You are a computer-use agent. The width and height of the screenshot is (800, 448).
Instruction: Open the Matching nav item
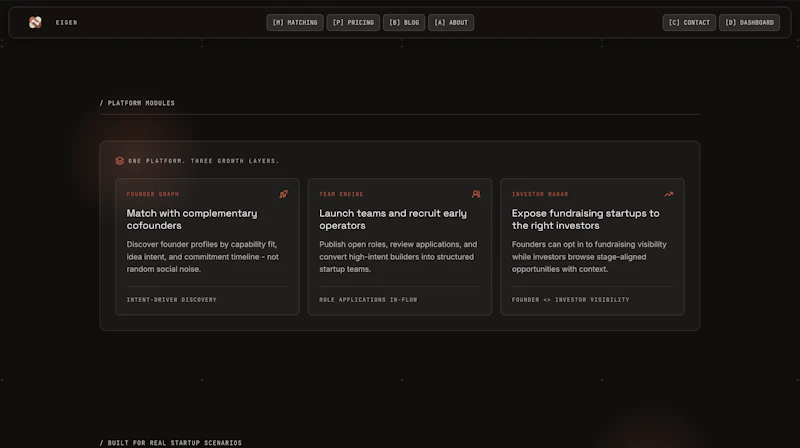click(295, 22)
